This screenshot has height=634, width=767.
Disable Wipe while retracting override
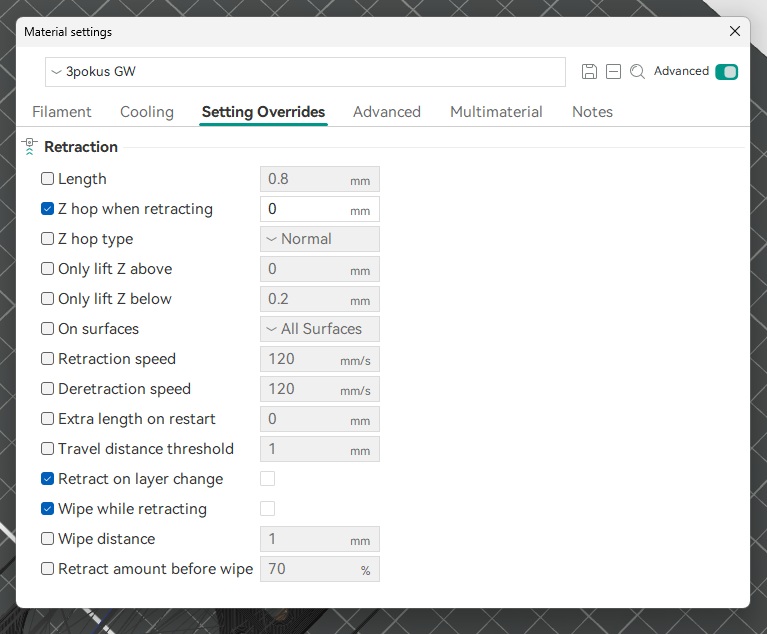click(48, 509)
